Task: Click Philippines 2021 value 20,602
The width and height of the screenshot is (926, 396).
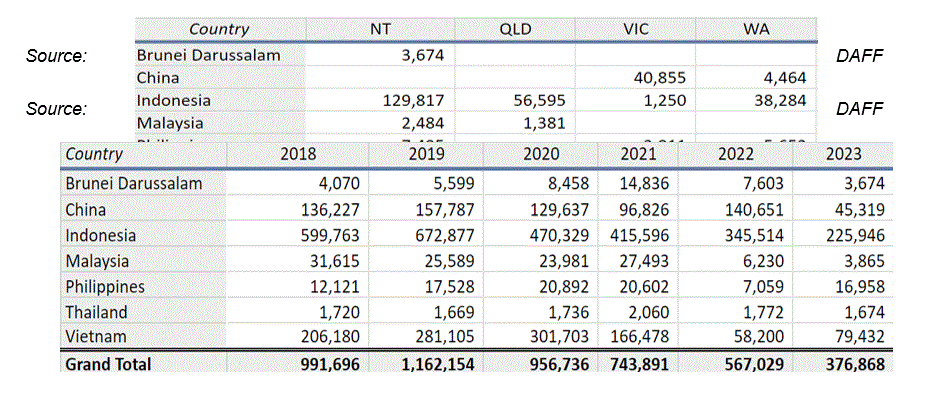Action: 644,286
